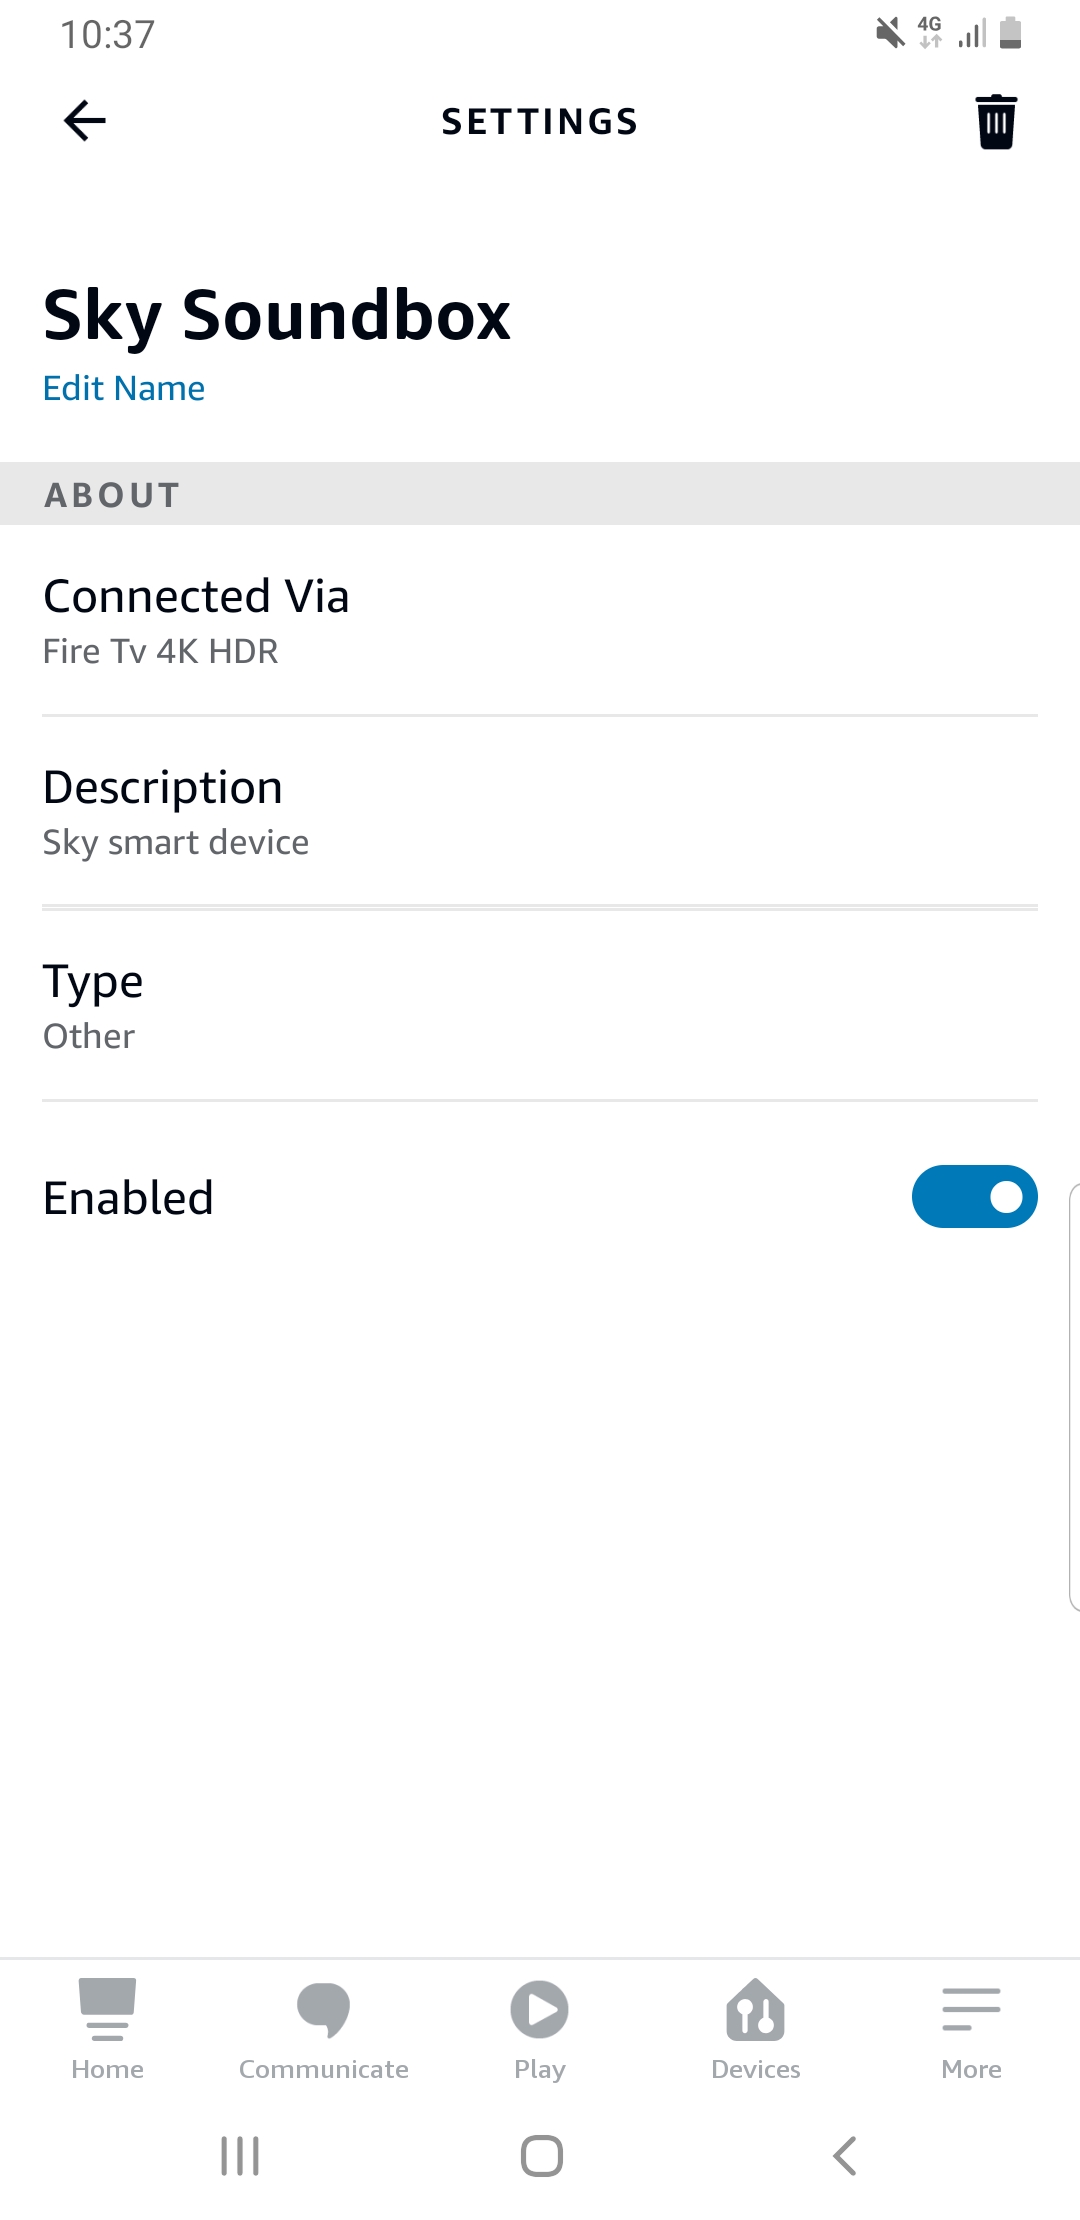Click the Edit Name link
Screen dimensions: 1080x2220
pos(124,388)
